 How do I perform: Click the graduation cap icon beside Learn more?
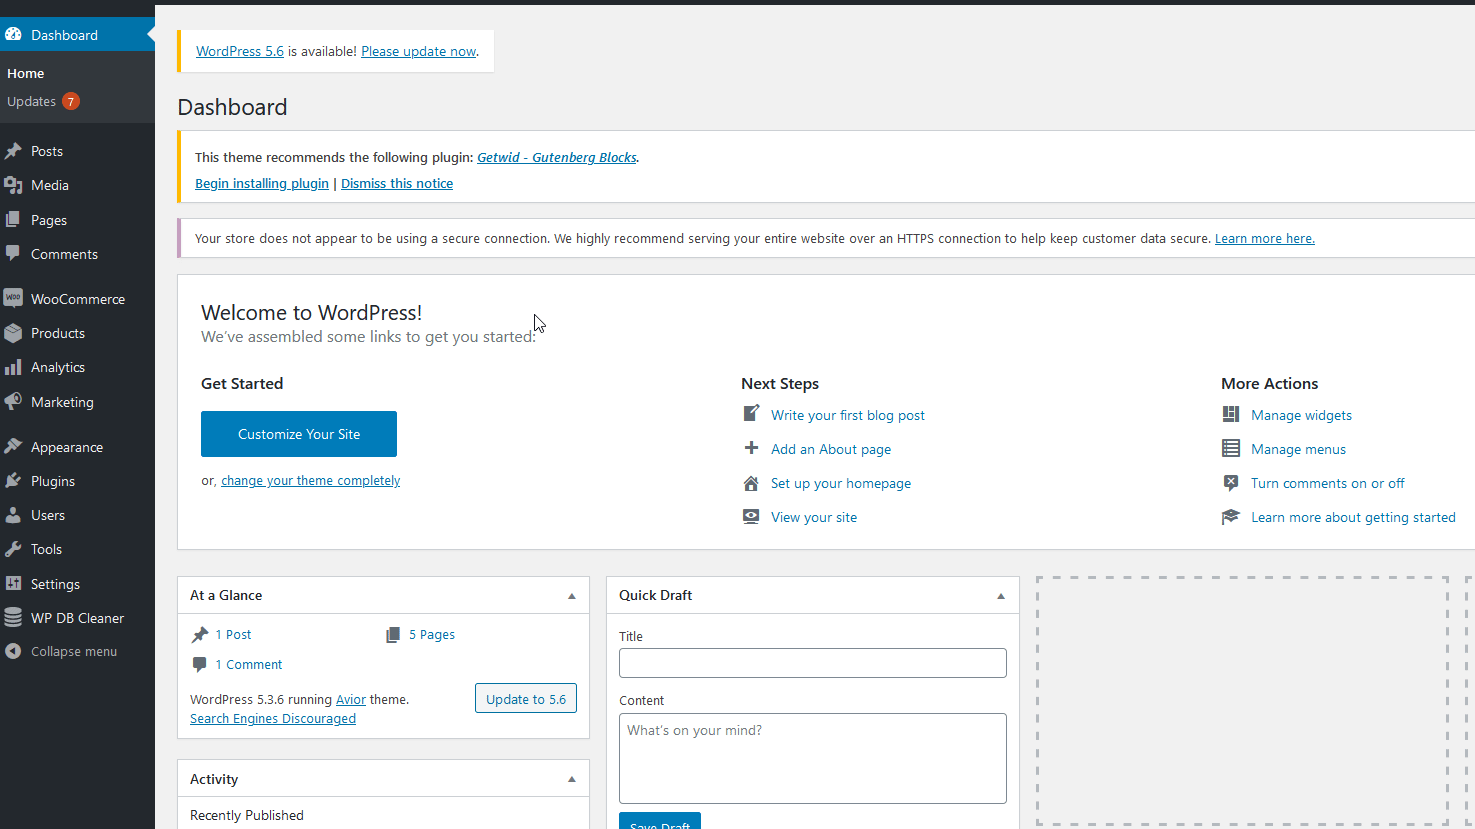coord(1231,516)
